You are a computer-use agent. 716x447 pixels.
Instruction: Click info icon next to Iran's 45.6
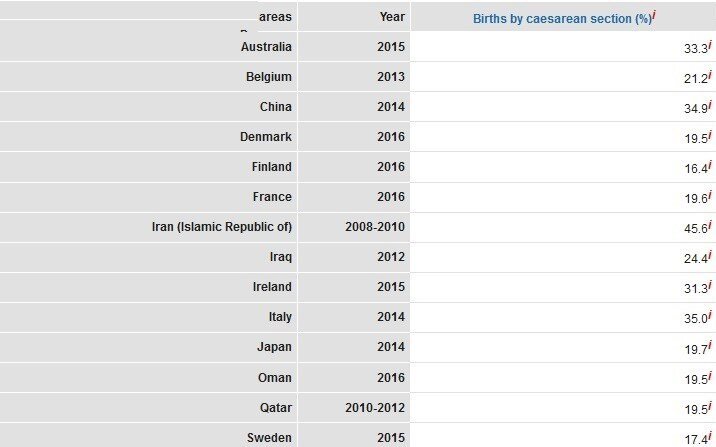tap(710, 224)
